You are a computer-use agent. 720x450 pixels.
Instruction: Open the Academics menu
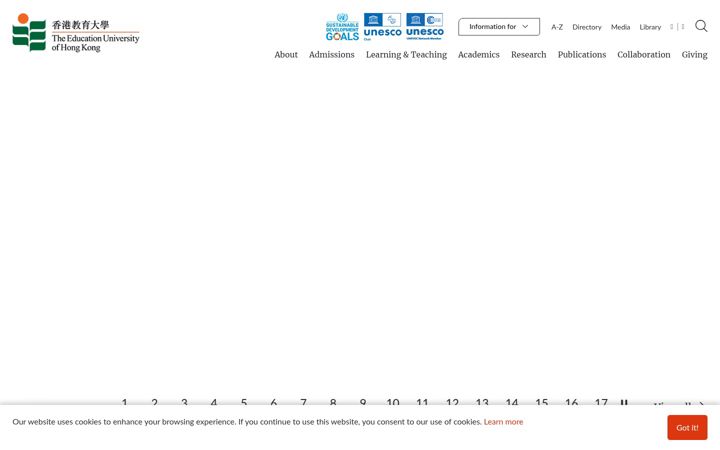pyautogui.click(x=478, y=55)
